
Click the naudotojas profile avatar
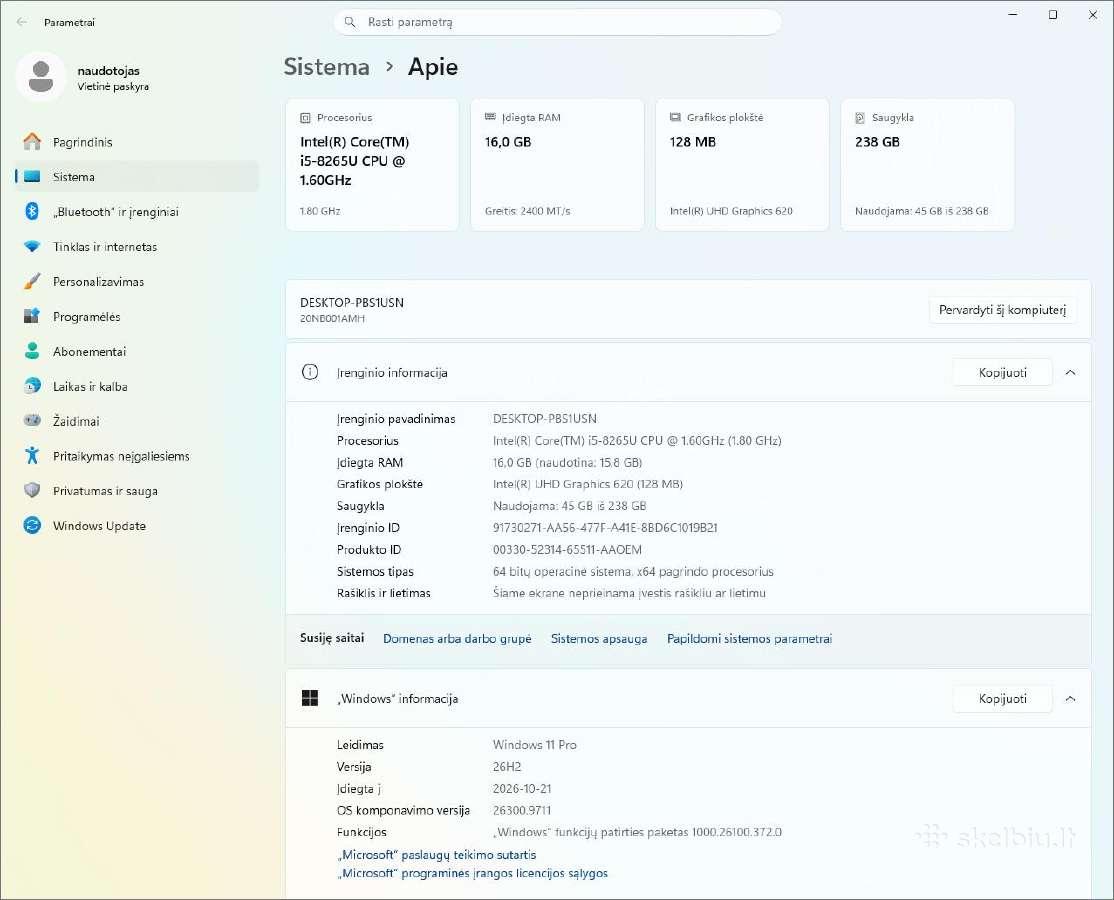tap(41, 77)
